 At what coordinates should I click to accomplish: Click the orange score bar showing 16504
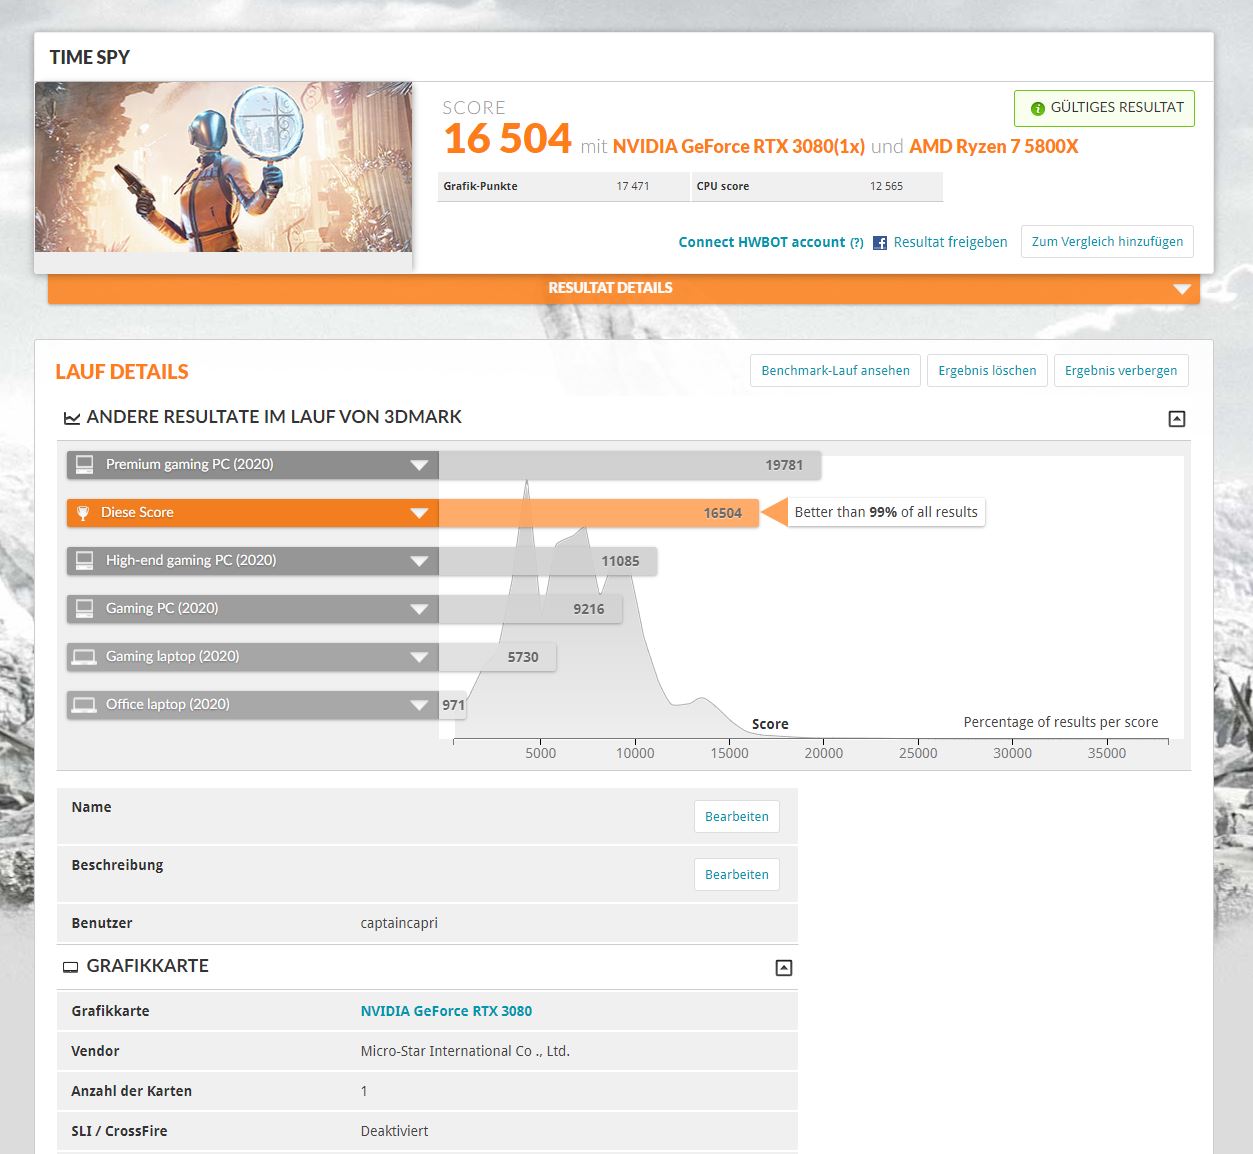click(599, 513)
